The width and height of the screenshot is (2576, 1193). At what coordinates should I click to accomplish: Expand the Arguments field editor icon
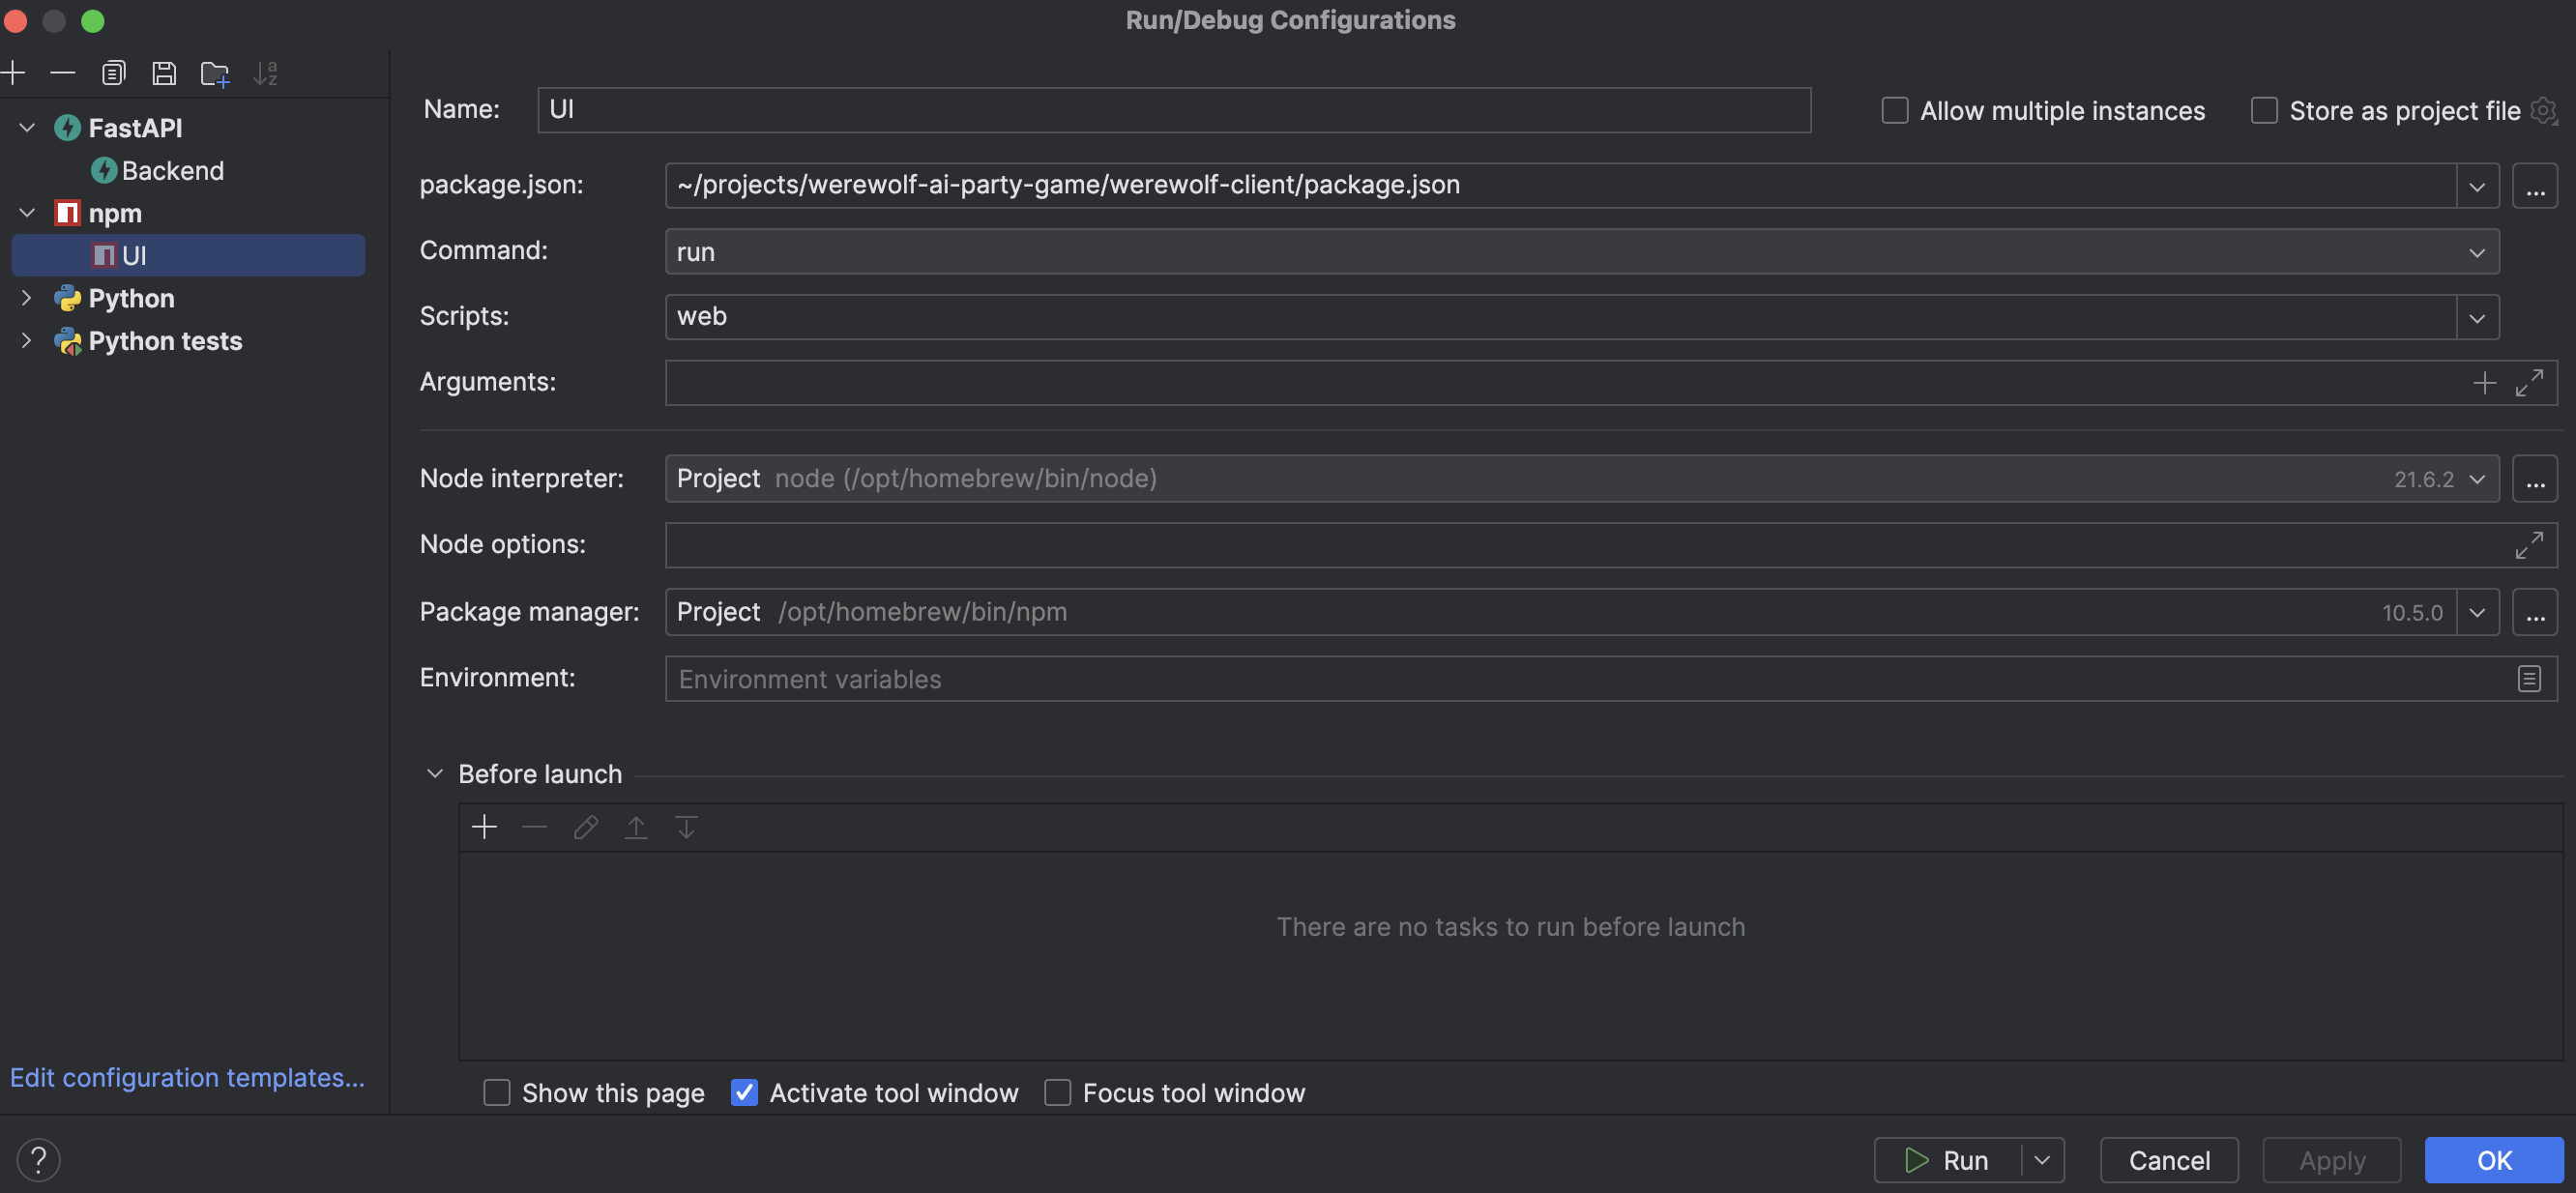click(2529, 383)
